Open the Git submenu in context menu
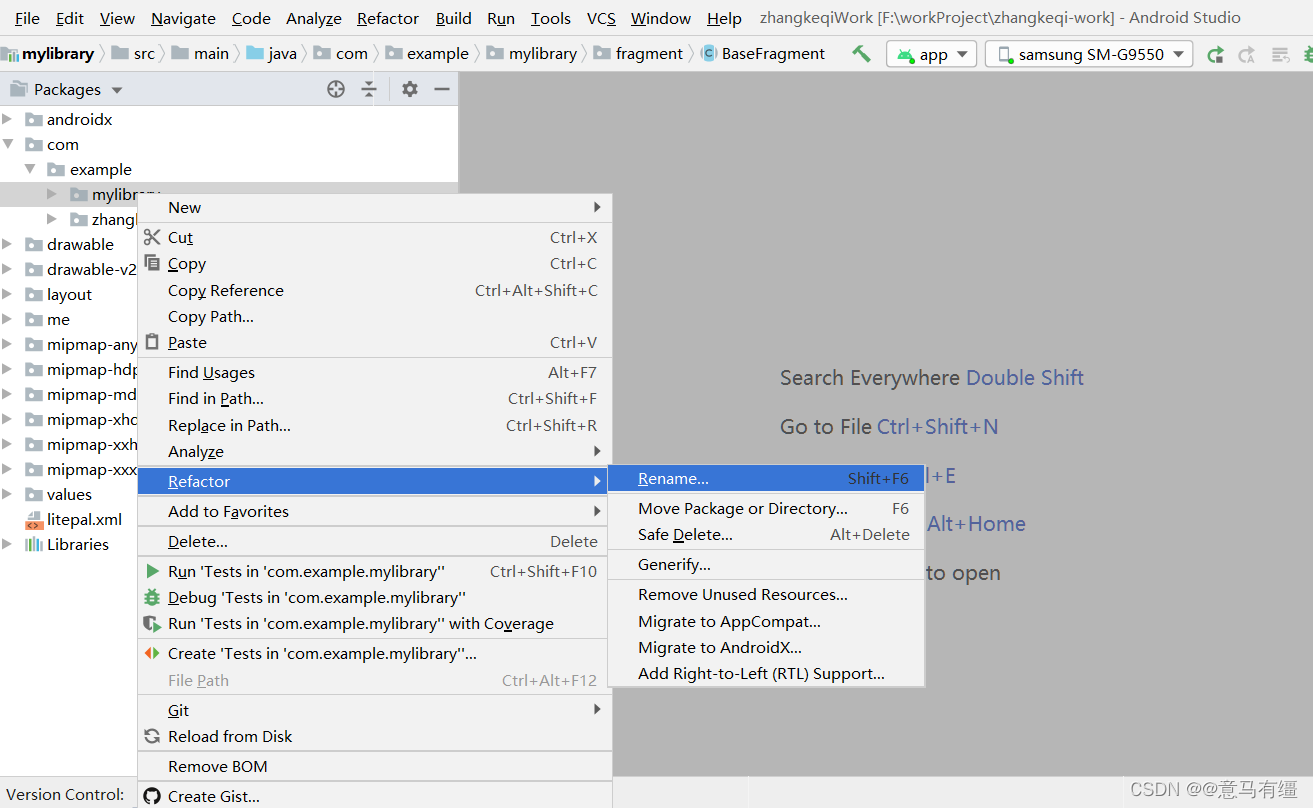1313x808 pixels. pyautogui.click(x=374, y=710)
